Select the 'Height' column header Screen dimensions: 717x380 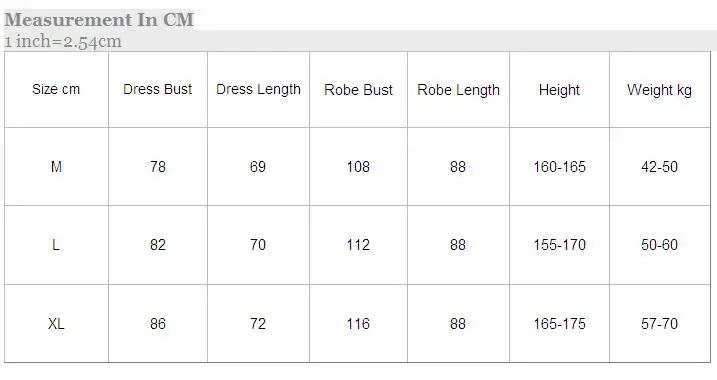[x=559, y=90]
